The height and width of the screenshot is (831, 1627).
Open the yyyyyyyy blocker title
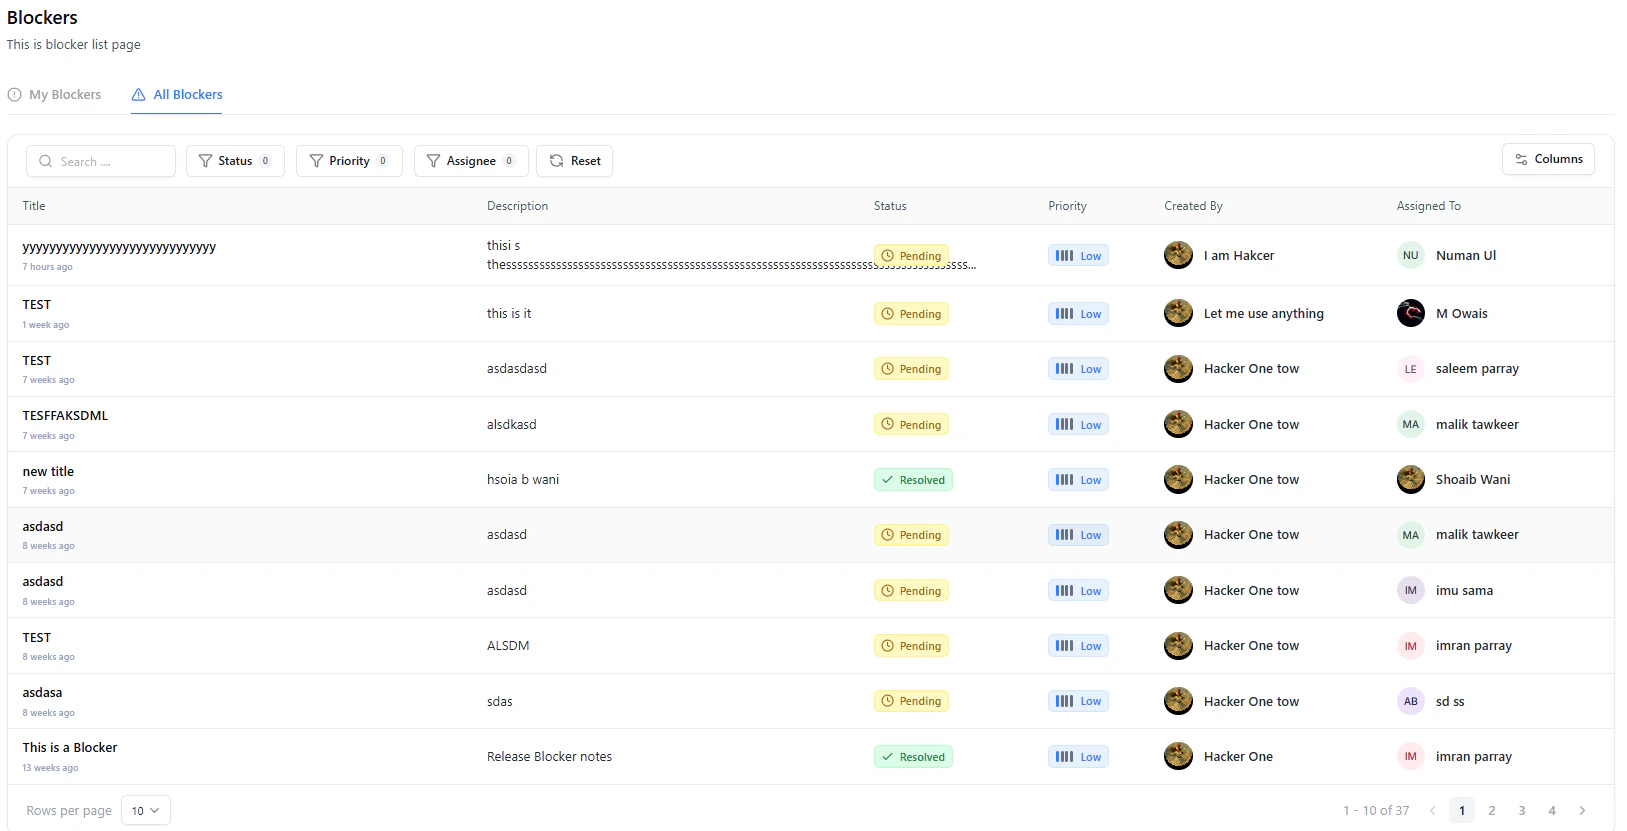point(119,247)
